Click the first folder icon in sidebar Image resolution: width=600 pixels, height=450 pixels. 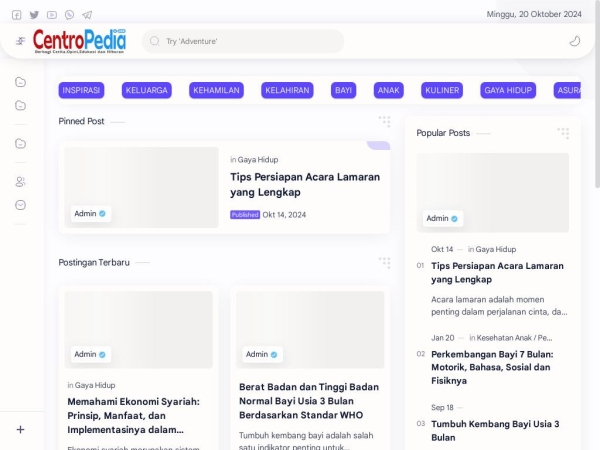[20, 82]
